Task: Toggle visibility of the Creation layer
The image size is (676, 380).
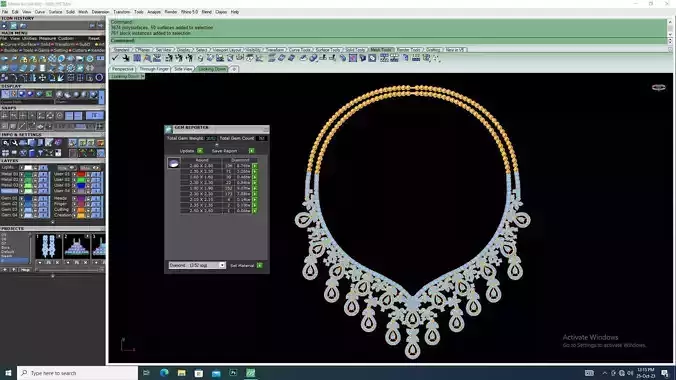Action: tap(95, 215)
